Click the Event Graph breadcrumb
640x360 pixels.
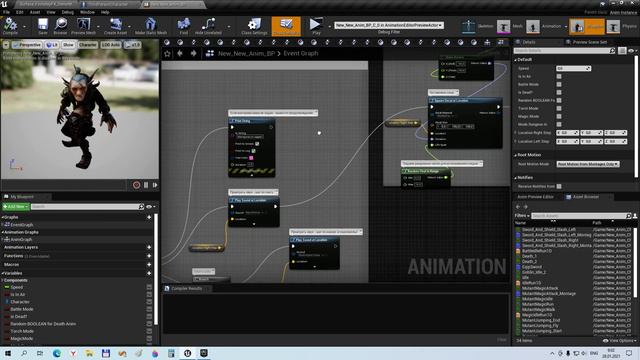coord(301,53)
